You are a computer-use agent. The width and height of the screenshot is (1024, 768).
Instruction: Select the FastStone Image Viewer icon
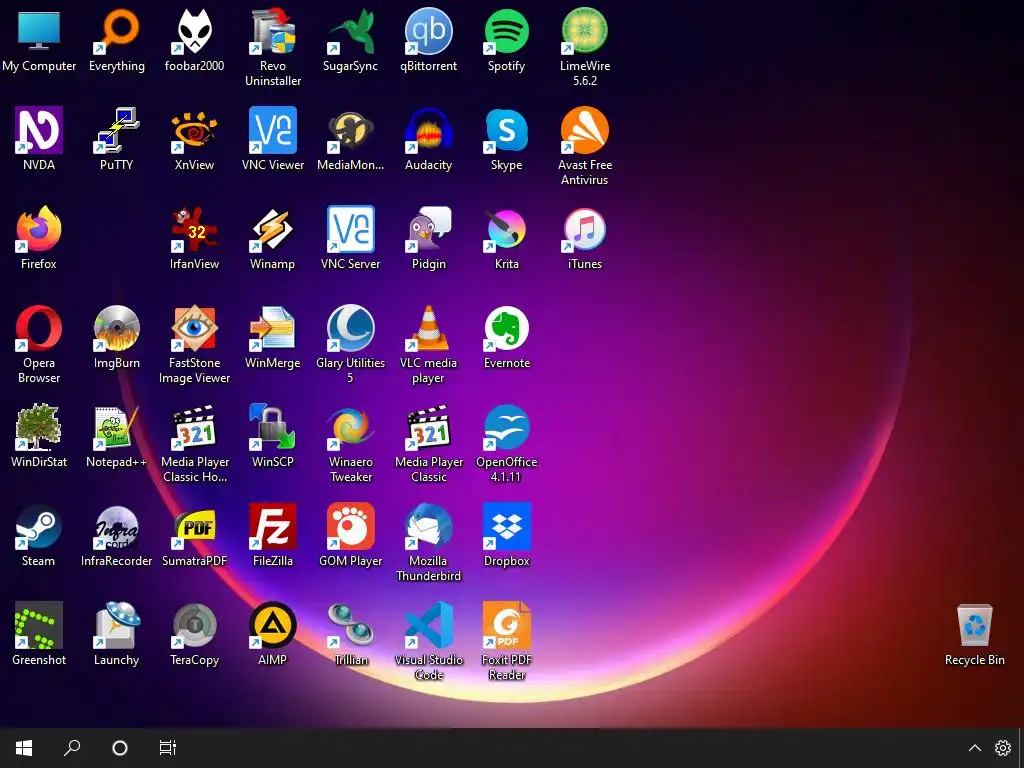click(194, 328)
